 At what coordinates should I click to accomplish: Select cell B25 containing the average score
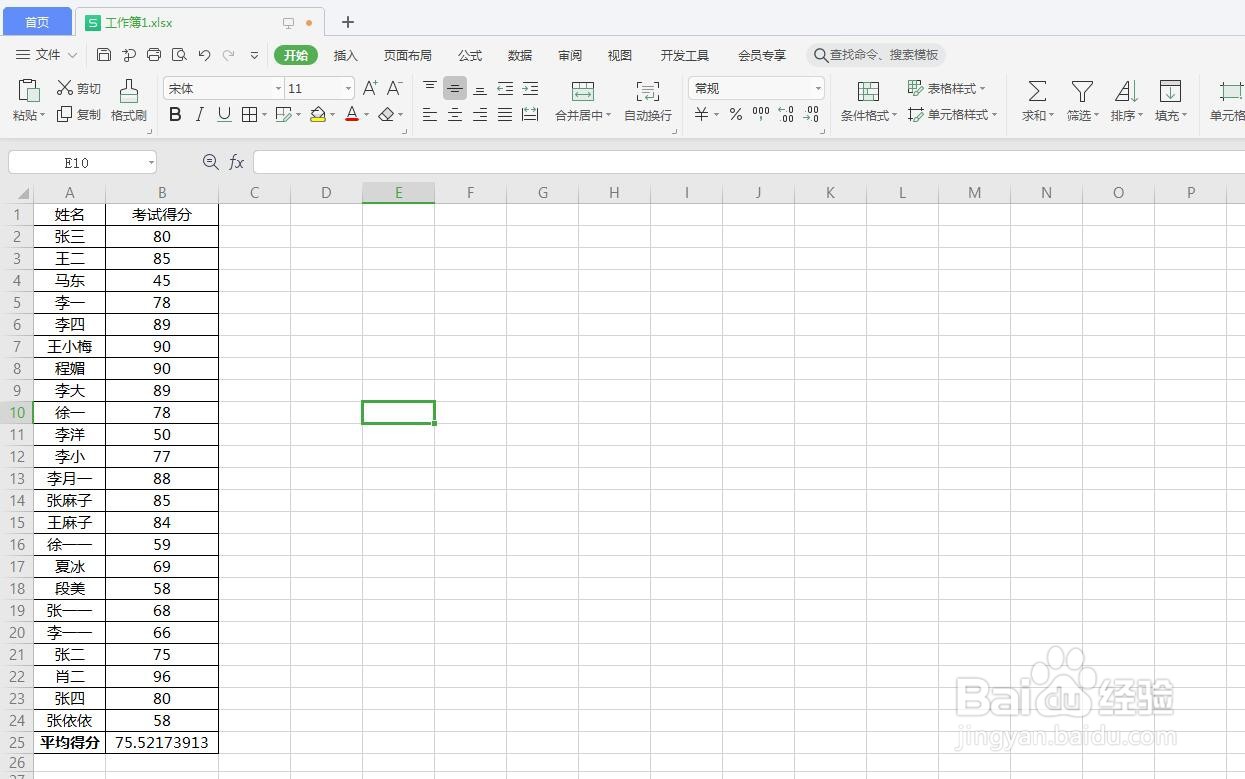click(162, 742)
